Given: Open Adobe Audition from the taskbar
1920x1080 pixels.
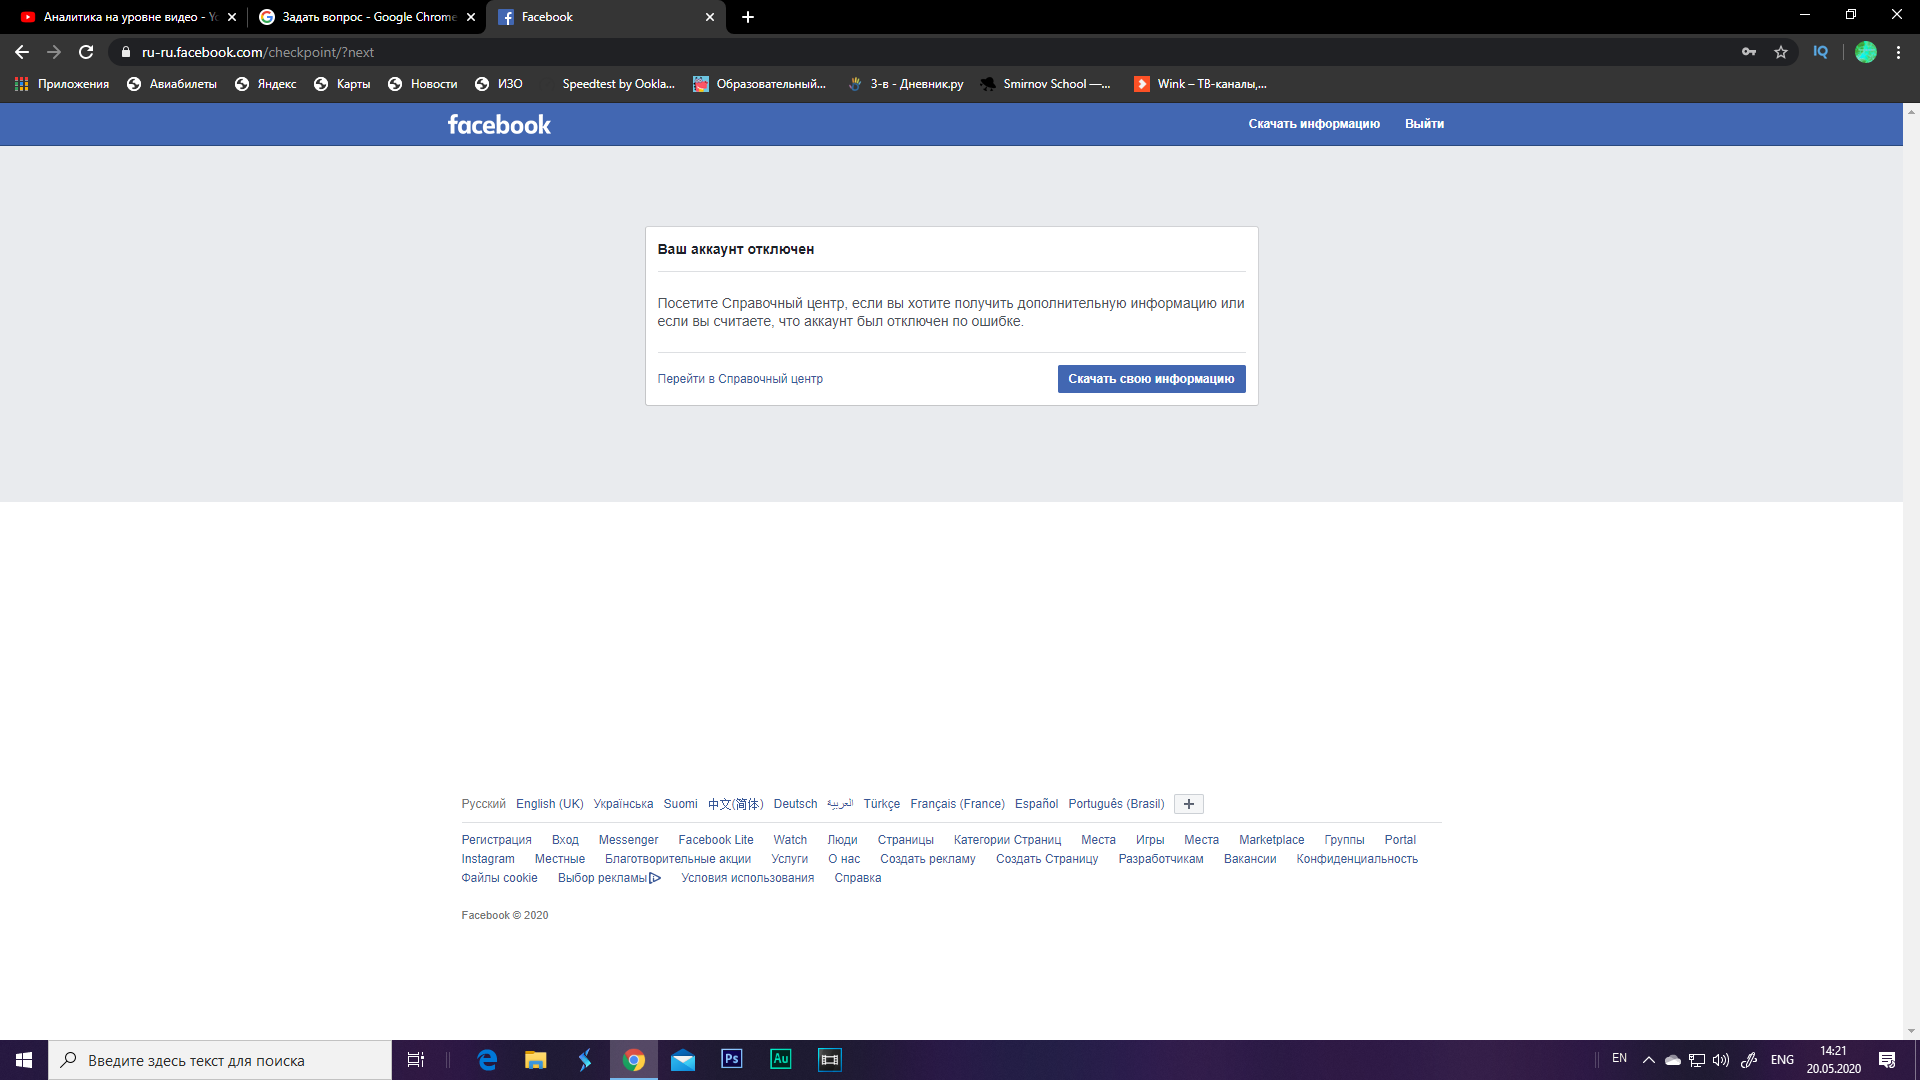Looking at the screenshot, I should (x=781, y=1060).
